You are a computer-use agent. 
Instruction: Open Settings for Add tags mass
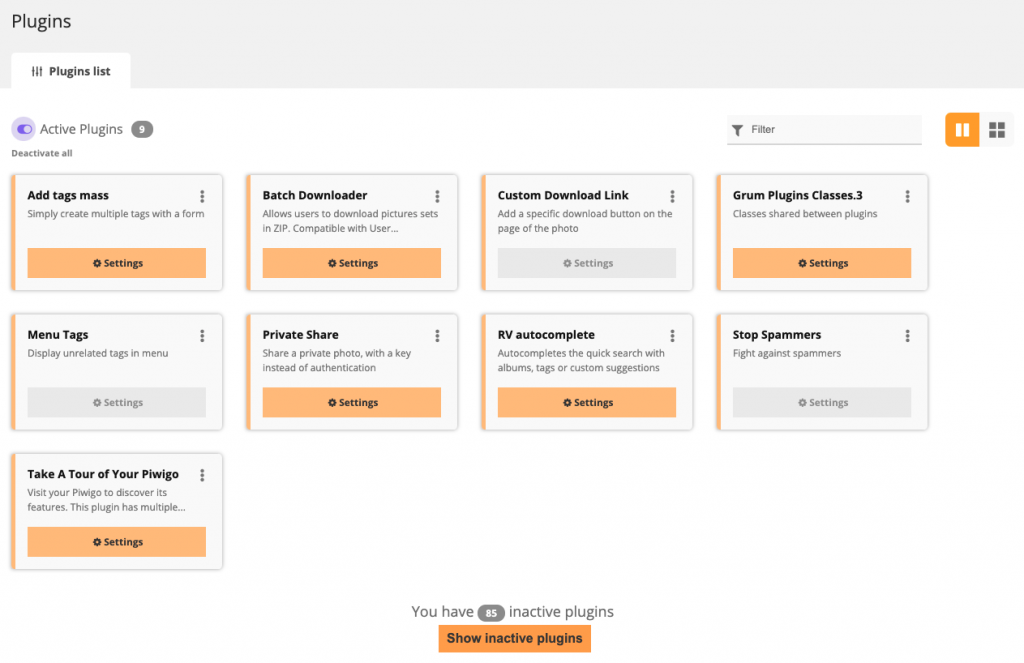tap(117, 263)
